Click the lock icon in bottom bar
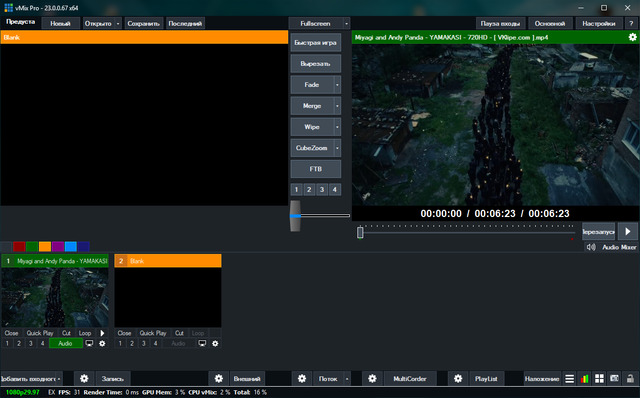The height and width of the screenshot is (398, 640). [630, 378]
